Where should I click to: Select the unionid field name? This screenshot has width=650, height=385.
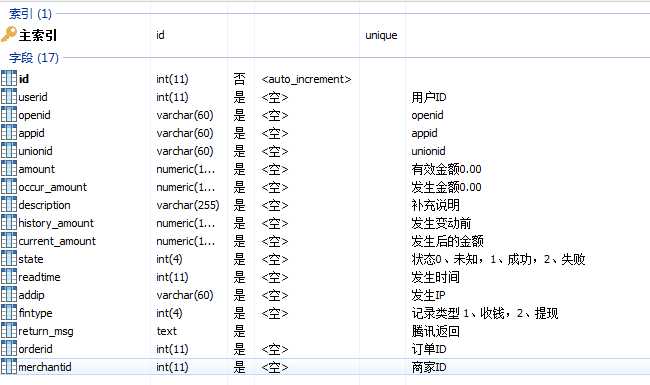[35, 151]
